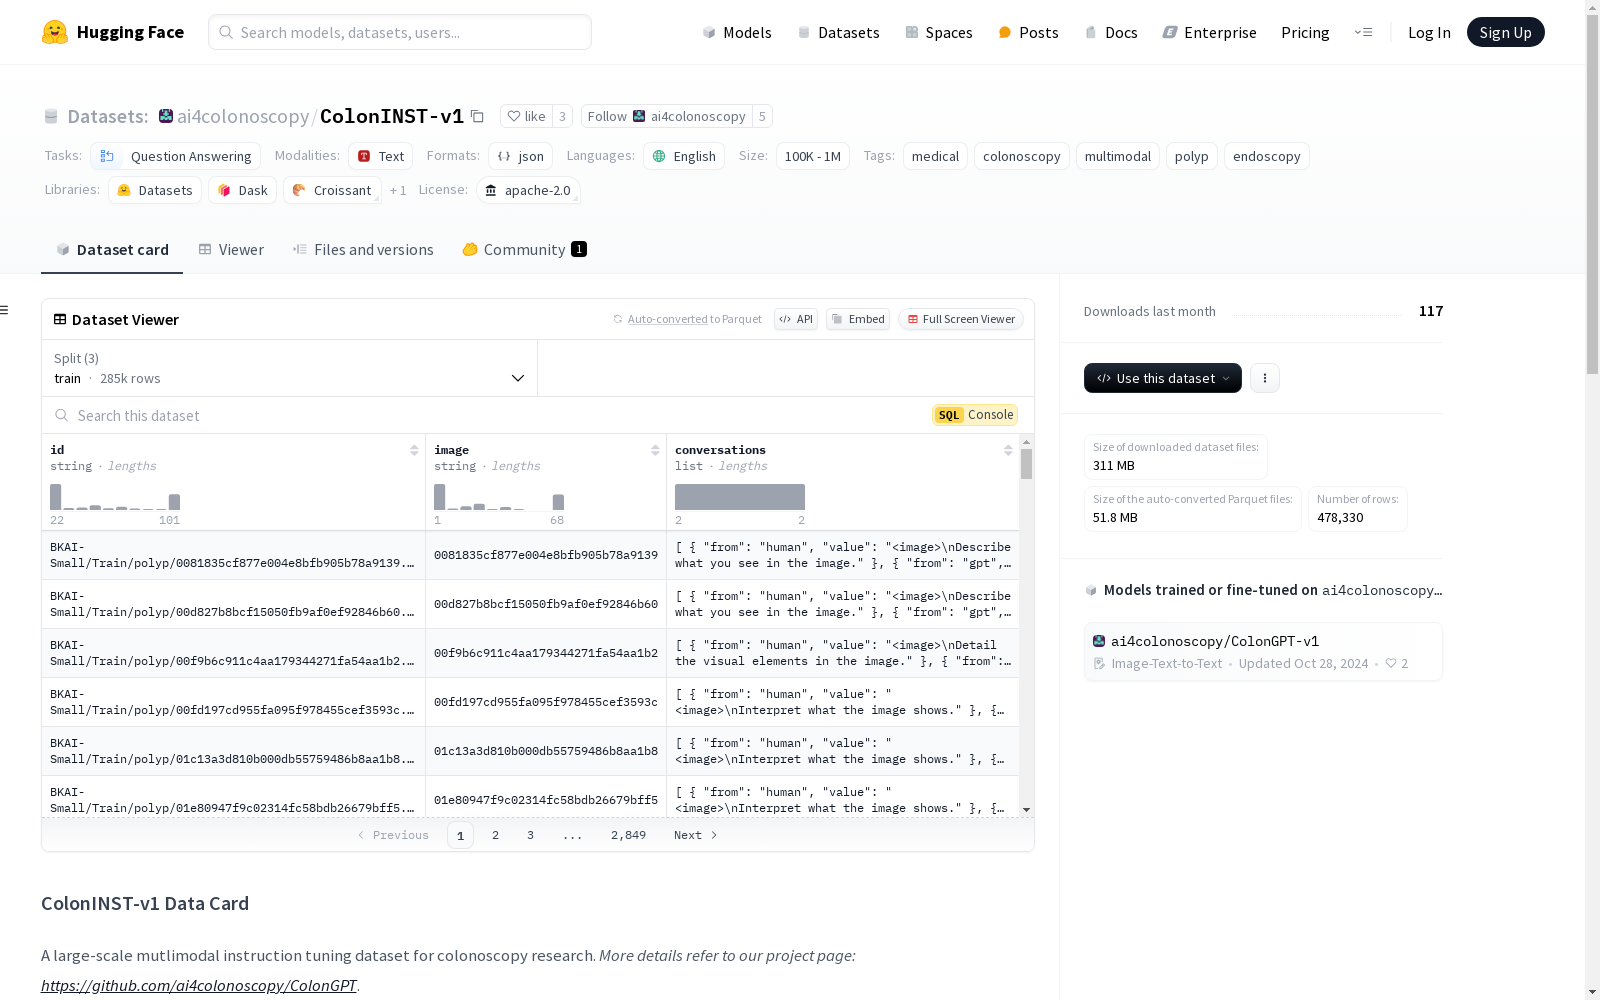Select the json format tag

[521, 156]
